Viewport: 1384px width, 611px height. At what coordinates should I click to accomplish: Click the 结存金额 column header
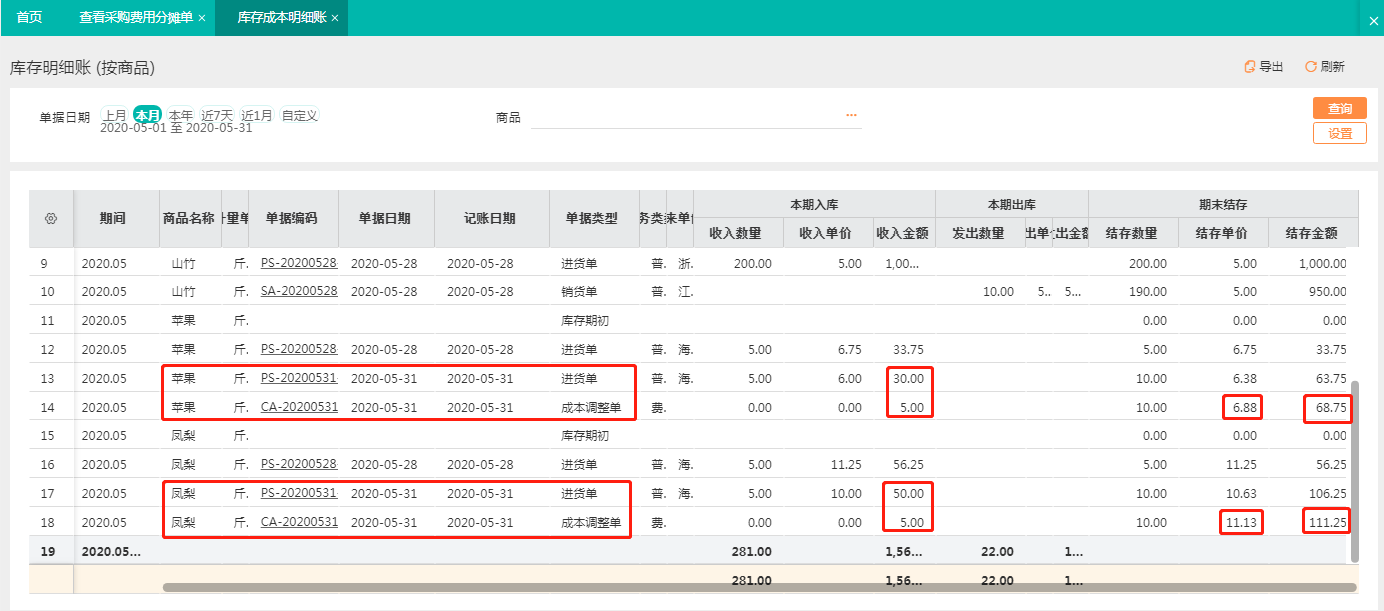point(1312,233)
